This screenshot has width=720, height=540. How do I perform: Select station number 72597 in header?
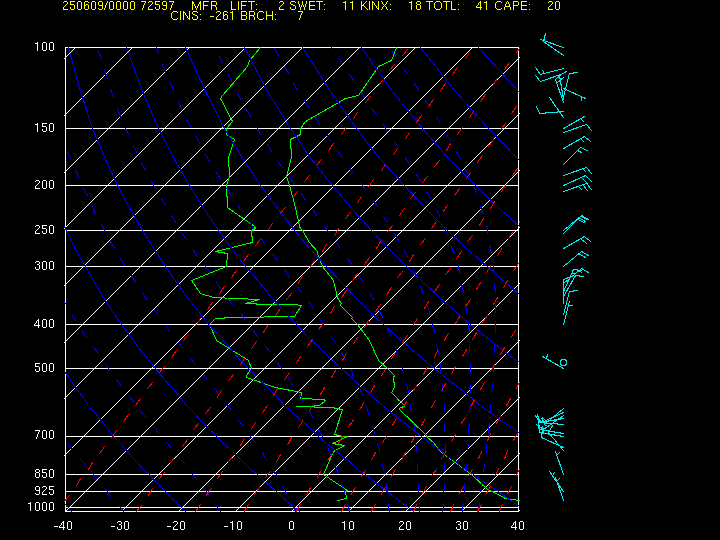(158, 6)
